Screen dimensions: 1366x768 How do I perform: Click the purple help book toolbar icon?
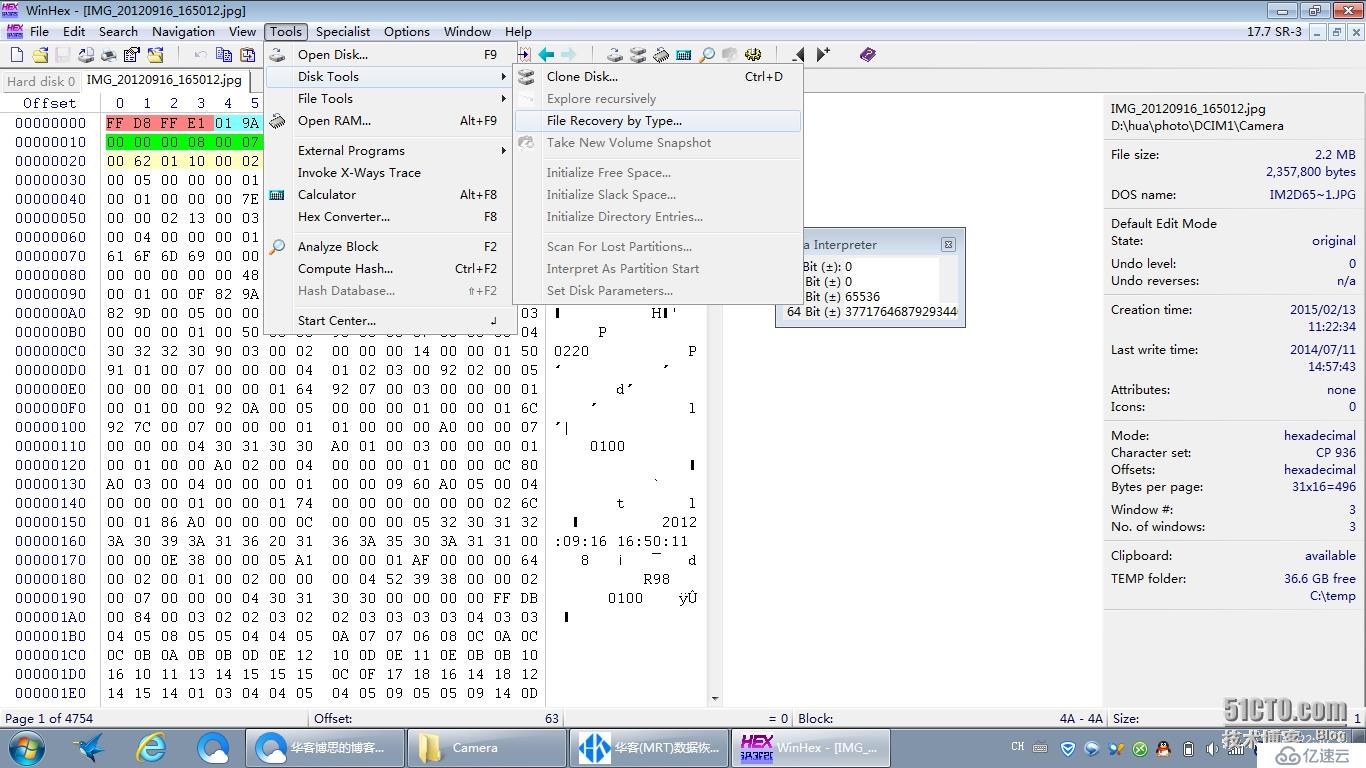click(867, 55)
